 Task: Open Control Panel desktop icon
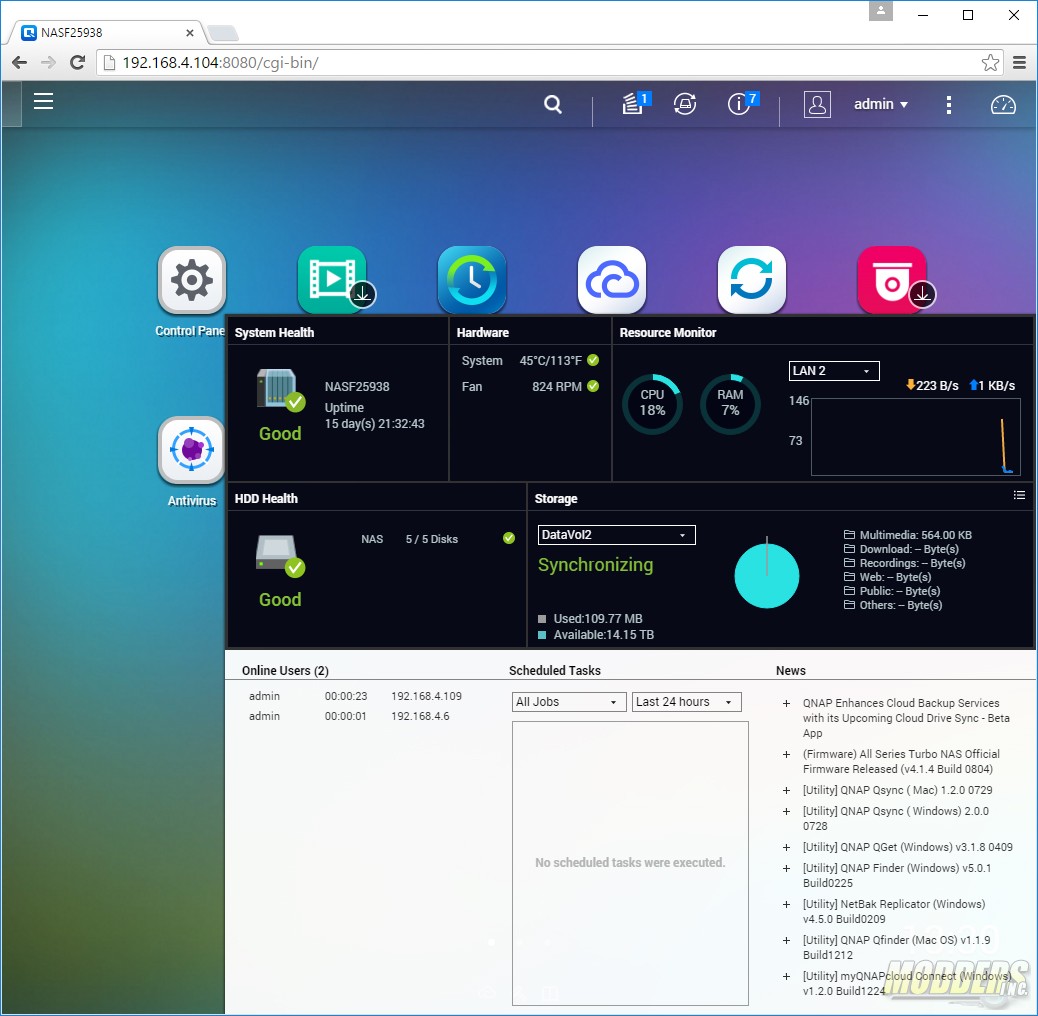192,280
